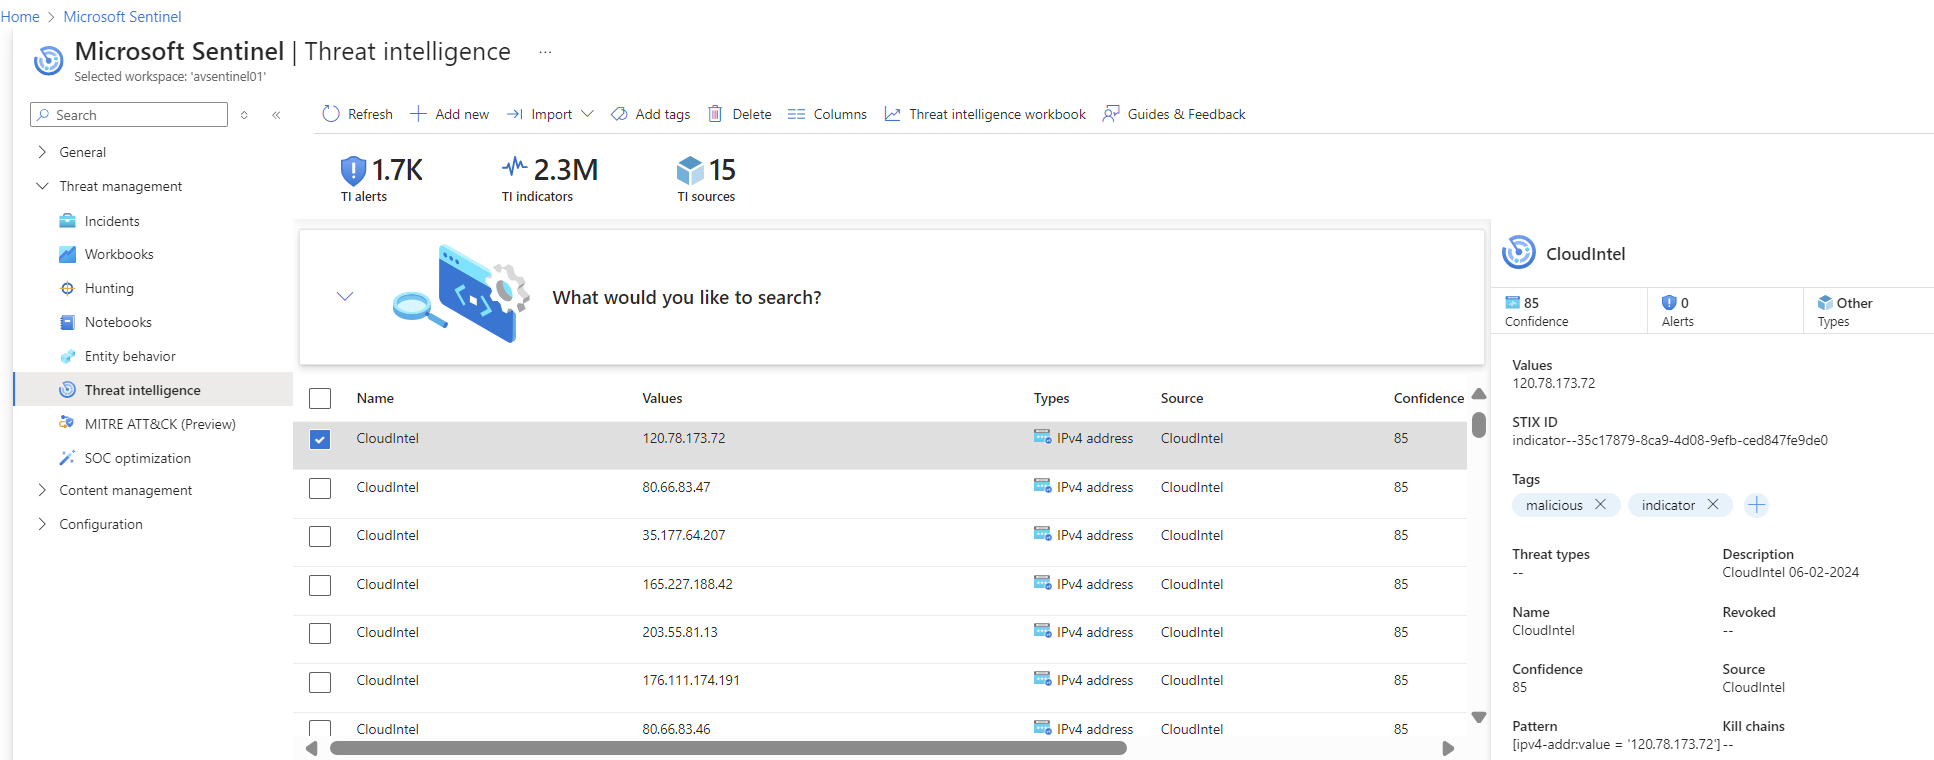Click the Hunting crosshair icon
The image size is (1934, 760).
pyautogui.click(x=67, y=288)
